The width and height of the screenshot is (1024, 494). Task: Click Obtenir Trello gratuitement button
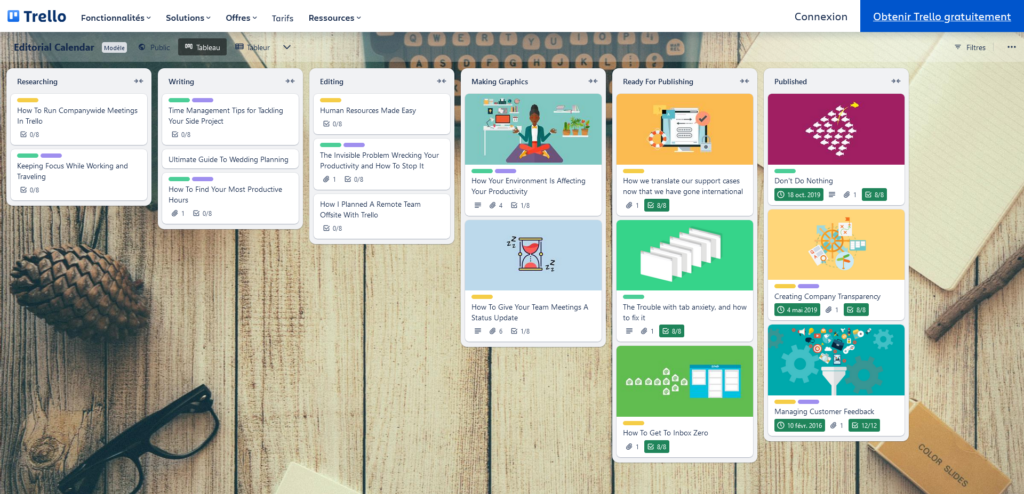point(942,16)
